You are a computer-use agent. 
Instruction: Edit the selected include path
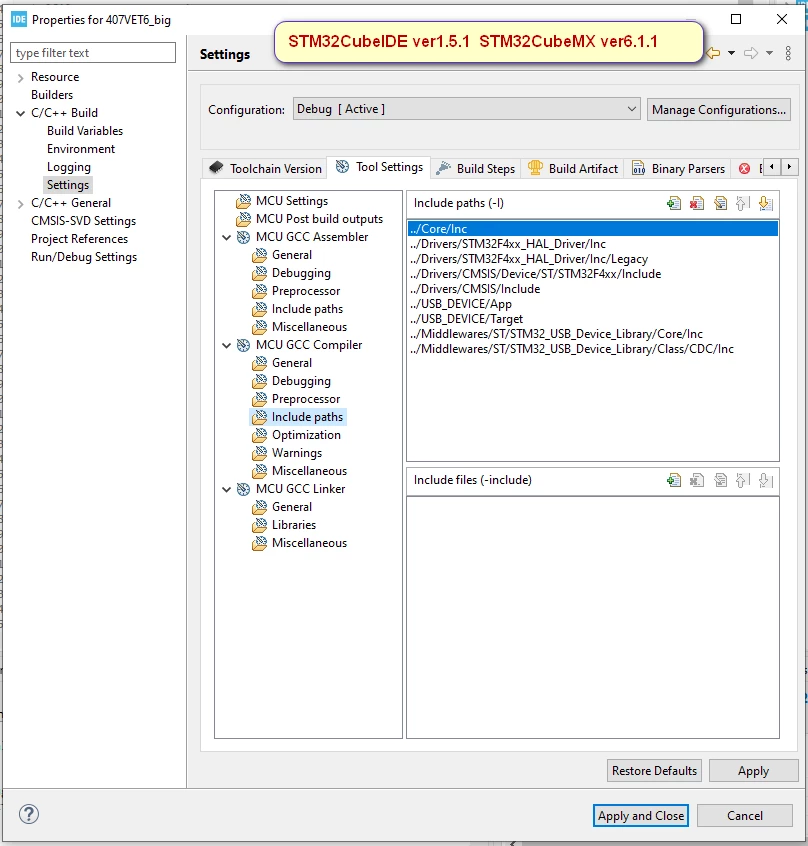tap(720, 203)
